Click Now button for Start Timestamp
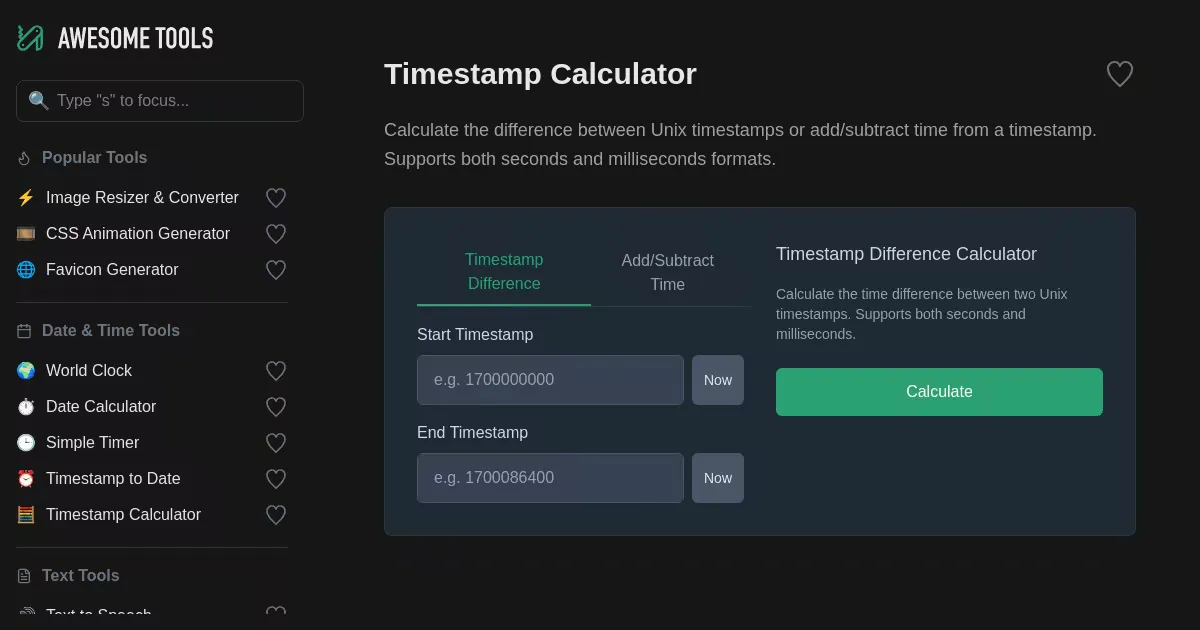Viewport: 1200px width, 630px height. point(717,380)
